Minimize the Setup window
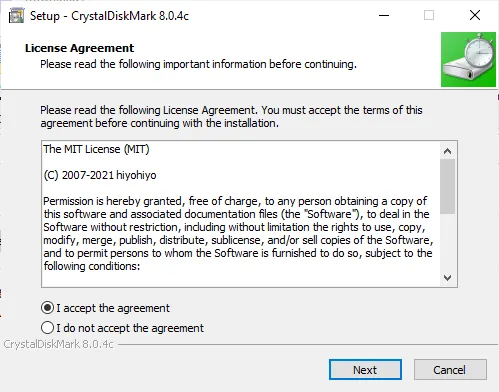The height and width of the screenshot is (392, 499). click(x=384, y=15)
